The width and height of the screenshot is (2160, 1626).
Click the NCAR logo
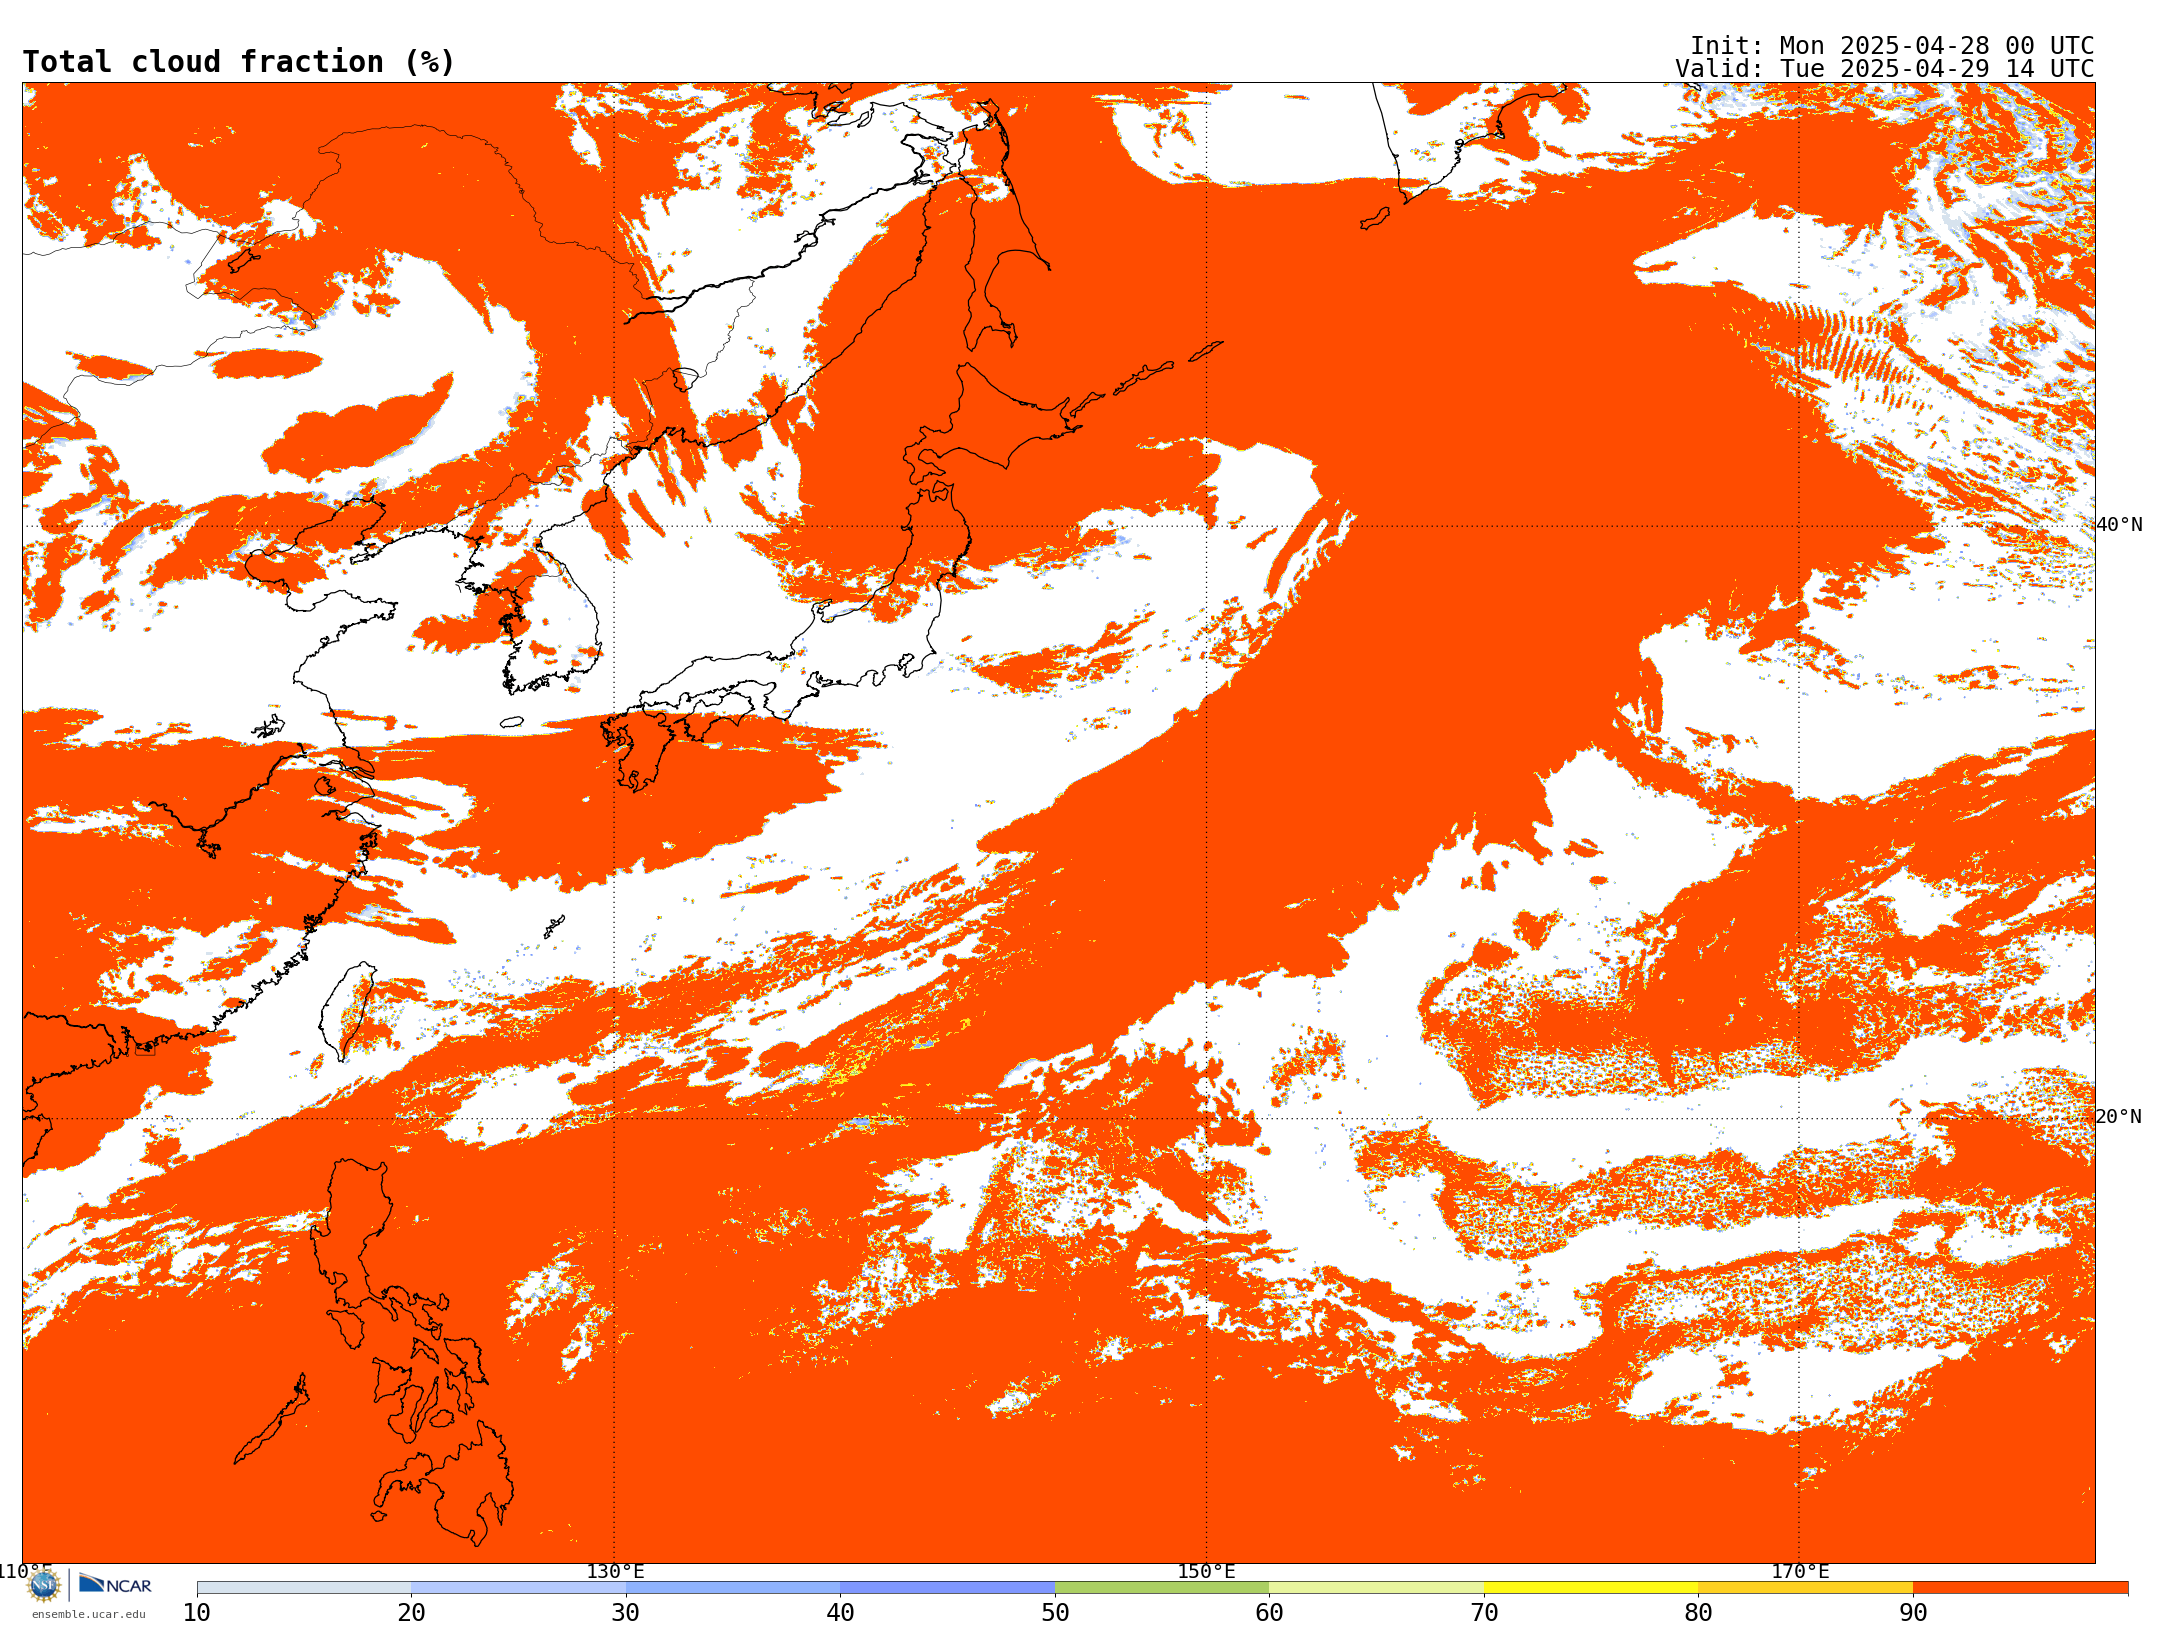click(115, 1584)
